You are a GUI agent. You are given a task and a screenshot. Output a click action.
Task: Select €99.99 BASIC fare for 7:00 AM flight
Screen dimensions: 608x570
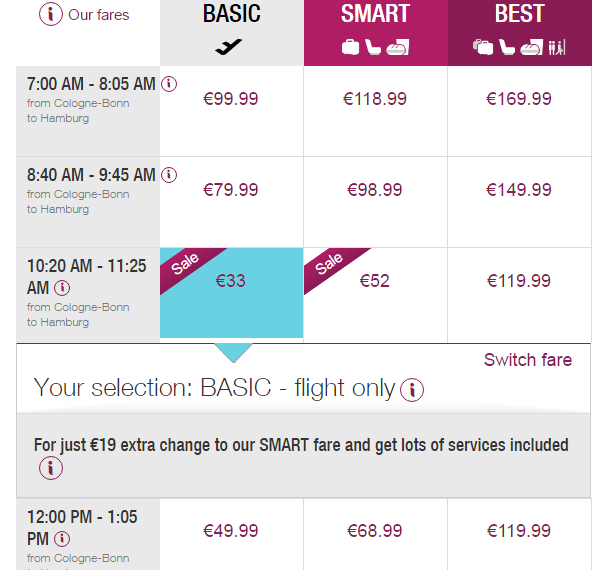(231, 99)
